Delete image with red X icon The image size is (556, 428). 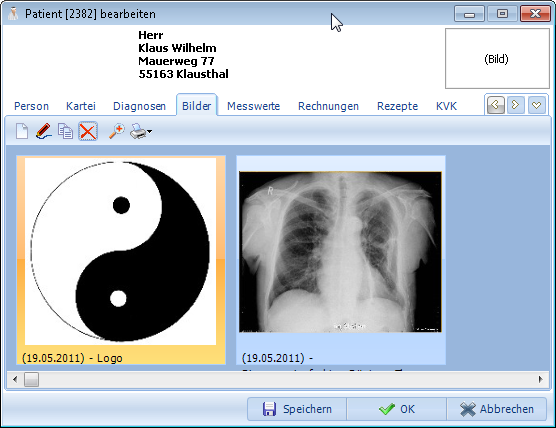click(x=88, y=132)
